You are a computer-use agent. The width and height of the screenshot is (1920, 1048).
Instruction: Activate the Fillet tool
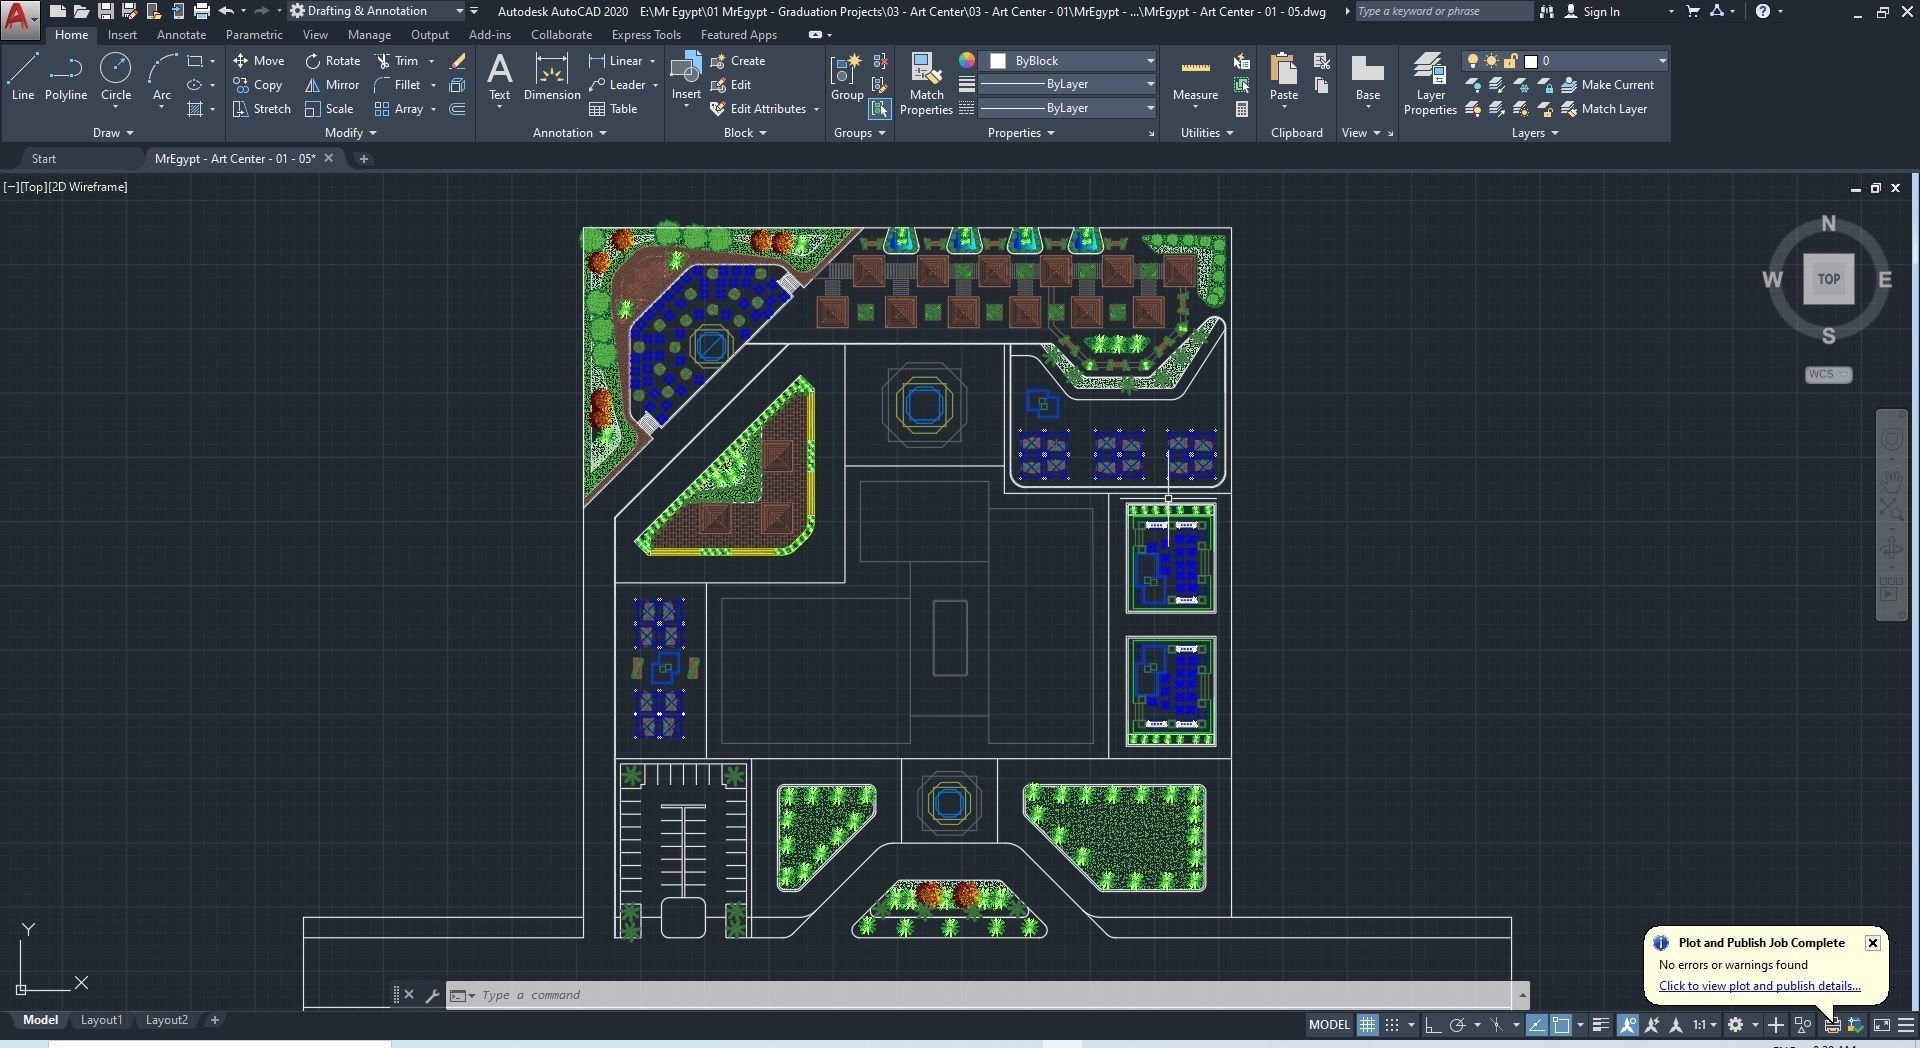397,85
